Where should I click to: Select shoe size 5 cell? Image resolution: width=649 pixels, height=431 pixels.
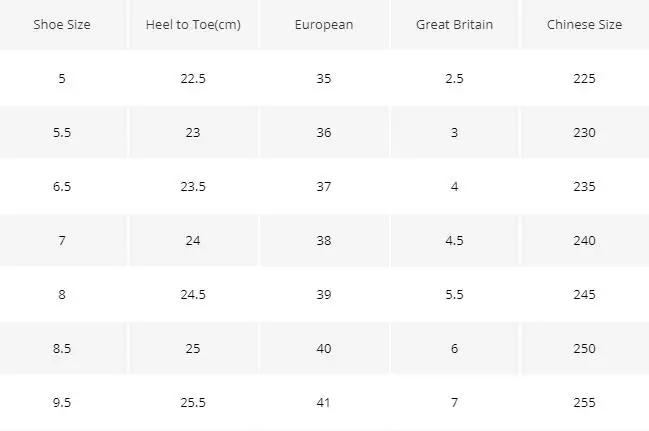point(62,78)
